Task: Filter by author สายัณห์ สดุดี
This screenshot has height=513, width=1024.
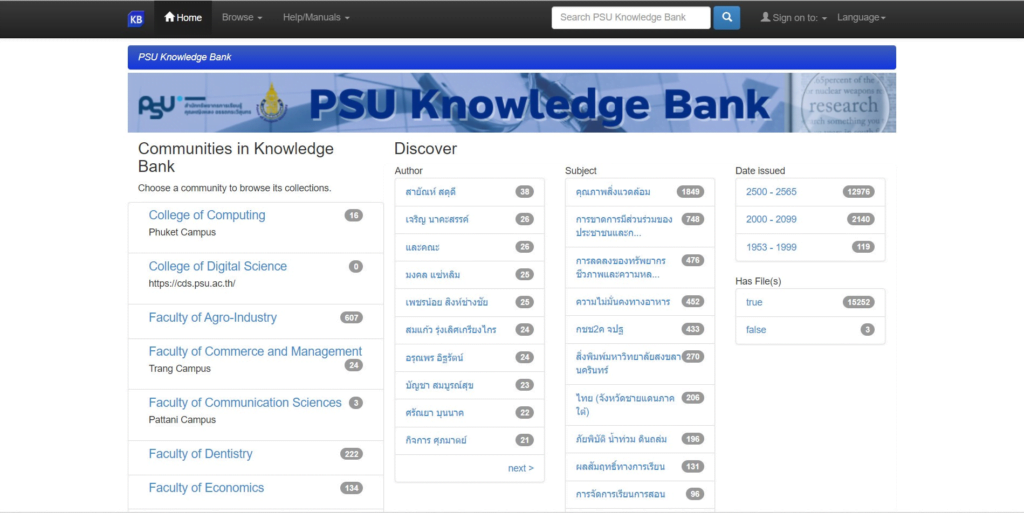Action: coord(430,192)
